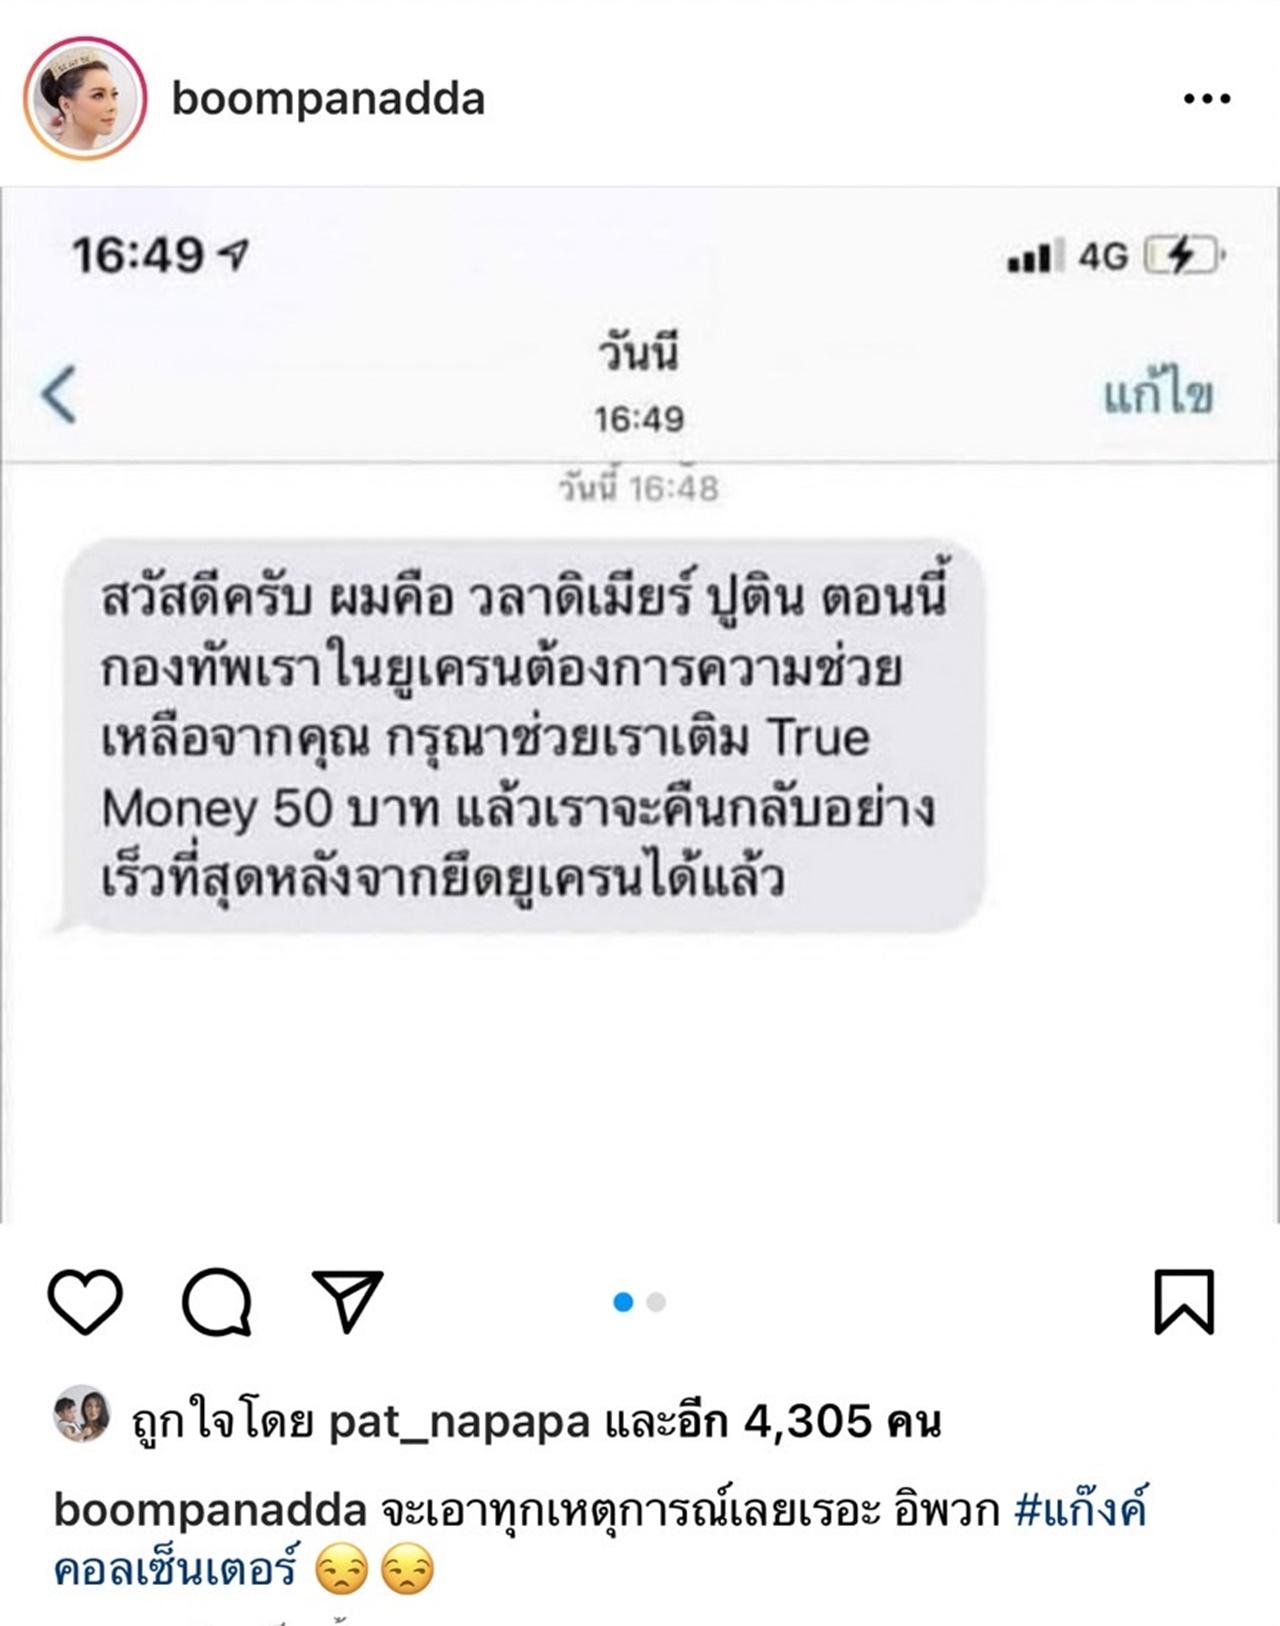Like the post with the heart icon
1280x1626 pixels.
[85, 1302]
